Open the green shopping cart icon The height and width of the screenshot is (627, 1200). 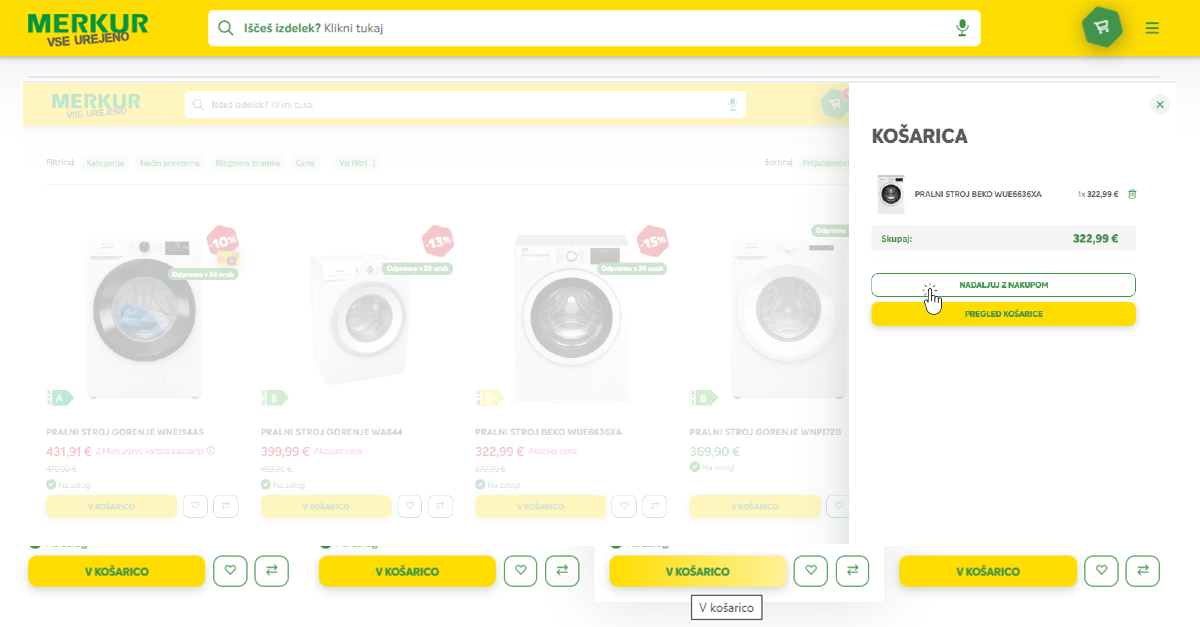click(1102, 27)
